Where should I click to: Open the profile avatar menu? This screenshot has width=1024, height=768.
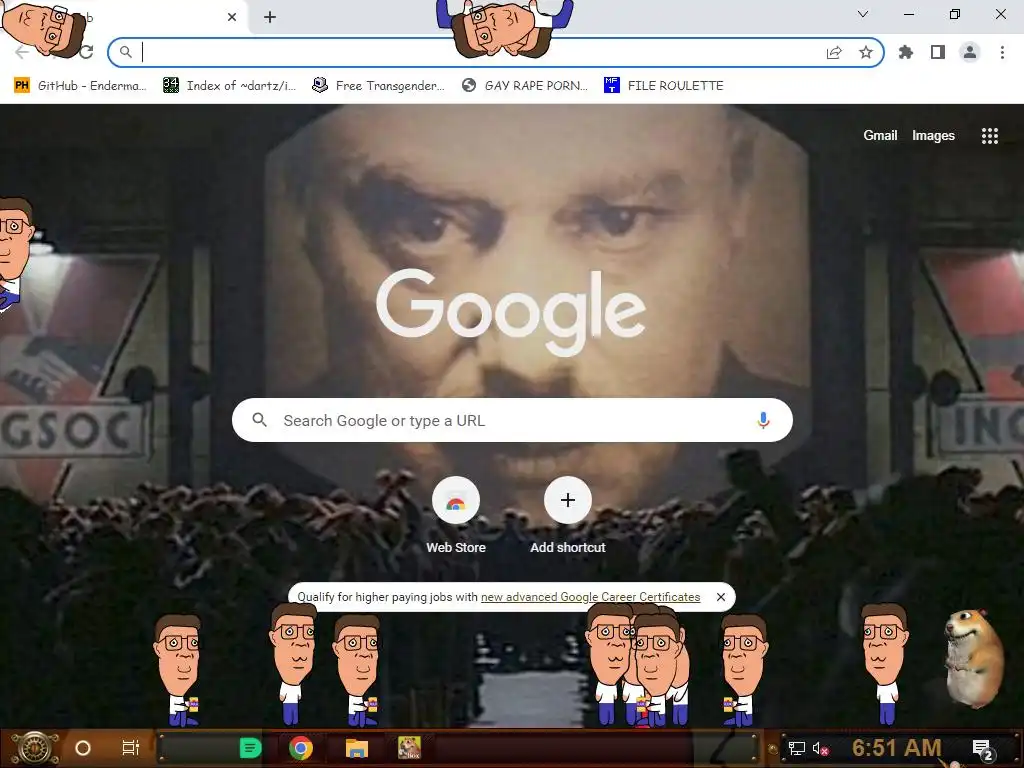point(970,52)
